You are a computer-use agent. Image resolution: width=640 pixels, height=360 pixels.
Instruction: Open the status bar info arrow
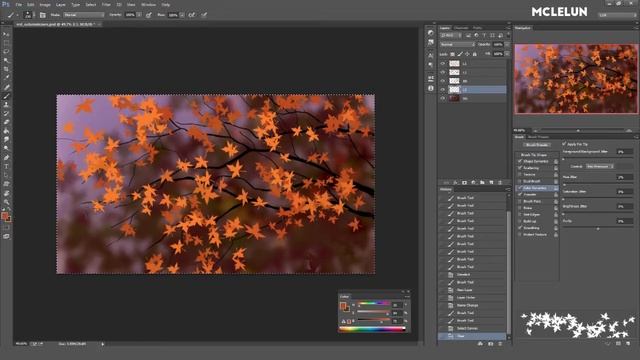tap(102, 344)
